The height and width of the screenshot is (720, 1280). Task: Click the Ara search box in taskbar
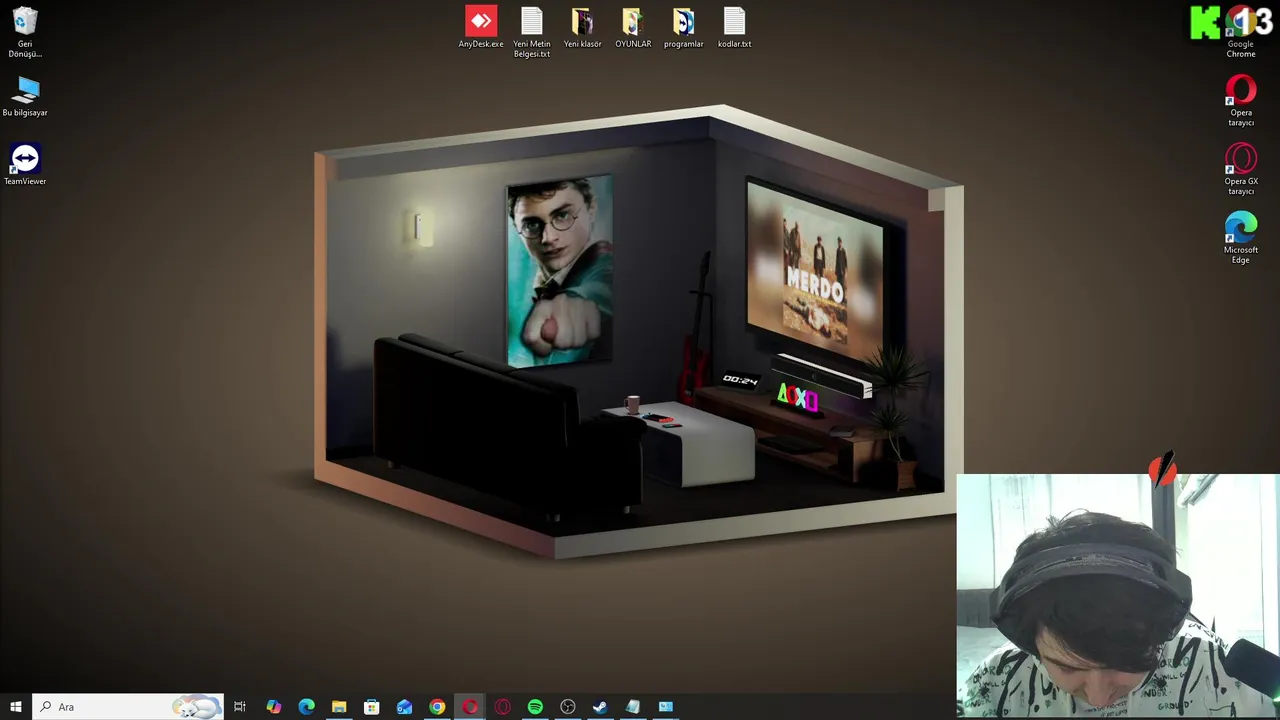point(128,707)
